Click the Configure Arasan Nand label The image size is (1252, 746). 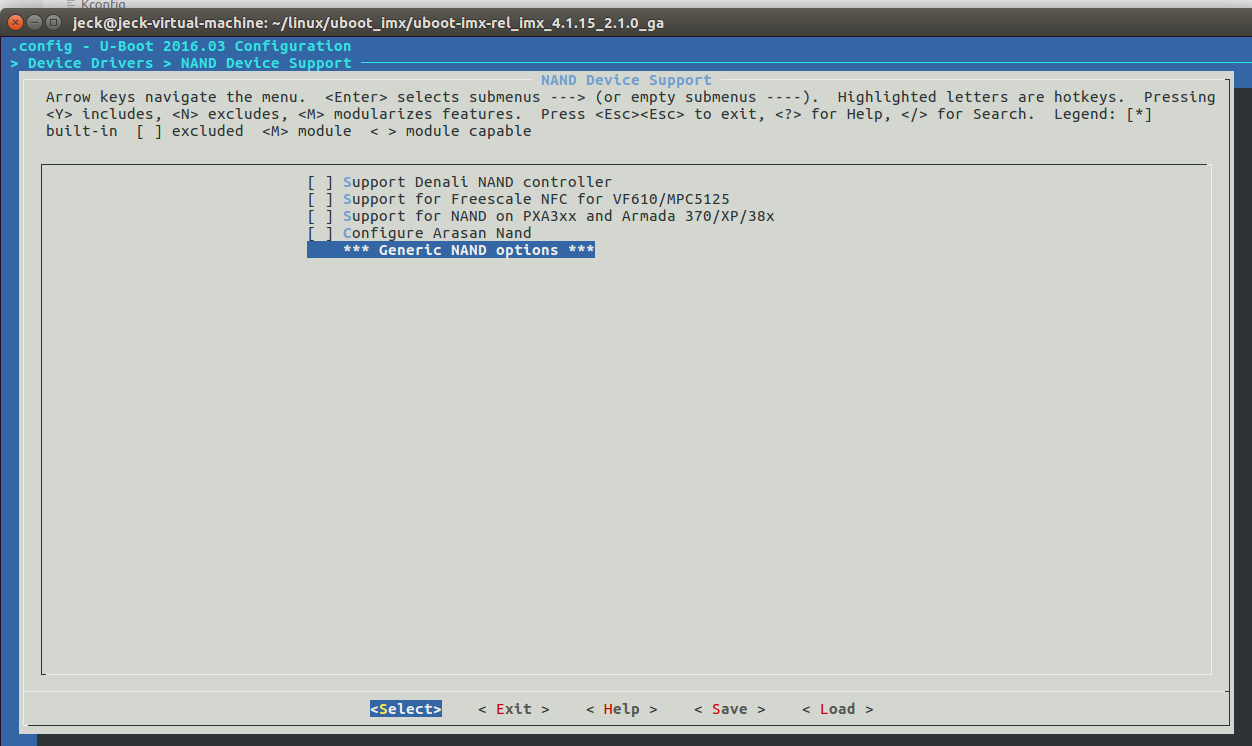[x=437, y=233]
